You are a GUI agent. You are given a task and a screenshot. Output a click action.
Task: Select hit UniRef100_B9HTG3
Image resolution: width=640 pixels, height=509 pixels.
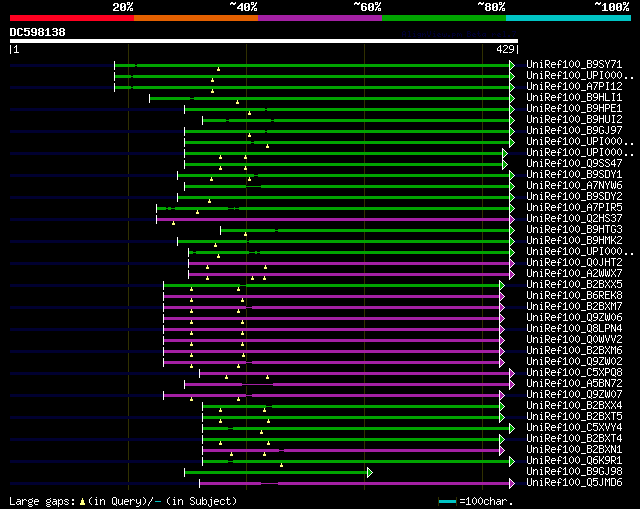pyautogui.click(x=574, y=230)
